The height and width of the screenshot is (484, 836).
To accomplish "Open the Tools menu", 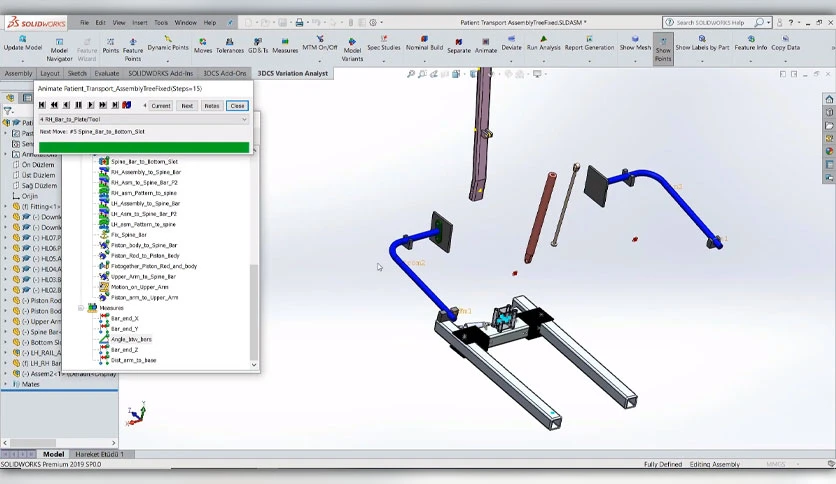I will (161, 22).
